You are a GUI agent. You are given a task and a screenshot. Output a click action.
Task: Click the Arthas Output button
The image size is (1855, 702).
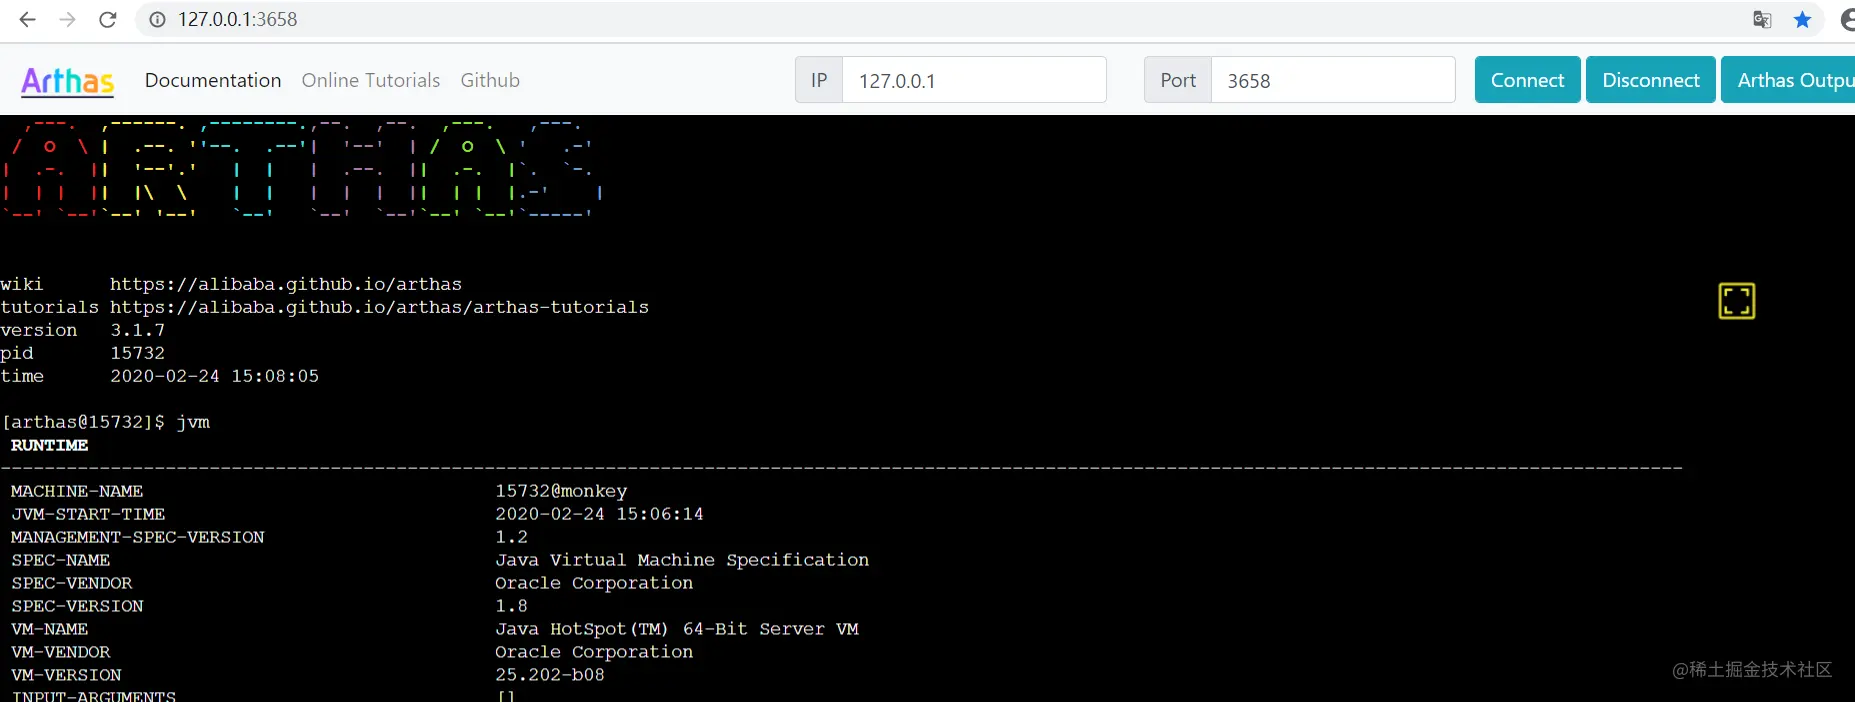coord(1788,80)
